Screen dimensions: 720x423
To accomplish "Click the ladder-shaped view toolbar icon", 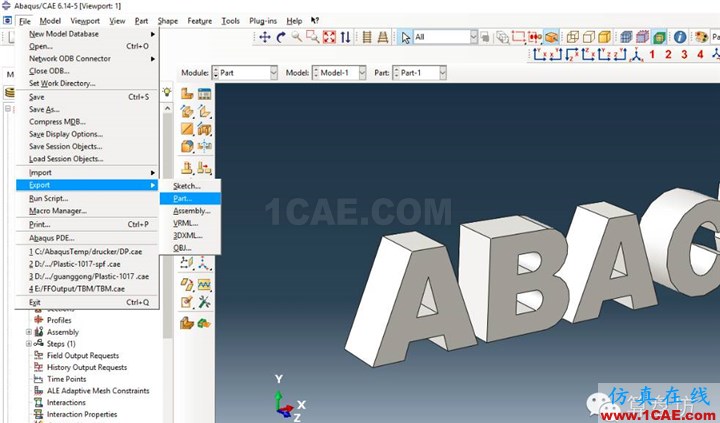I will (x=367, y=37).
